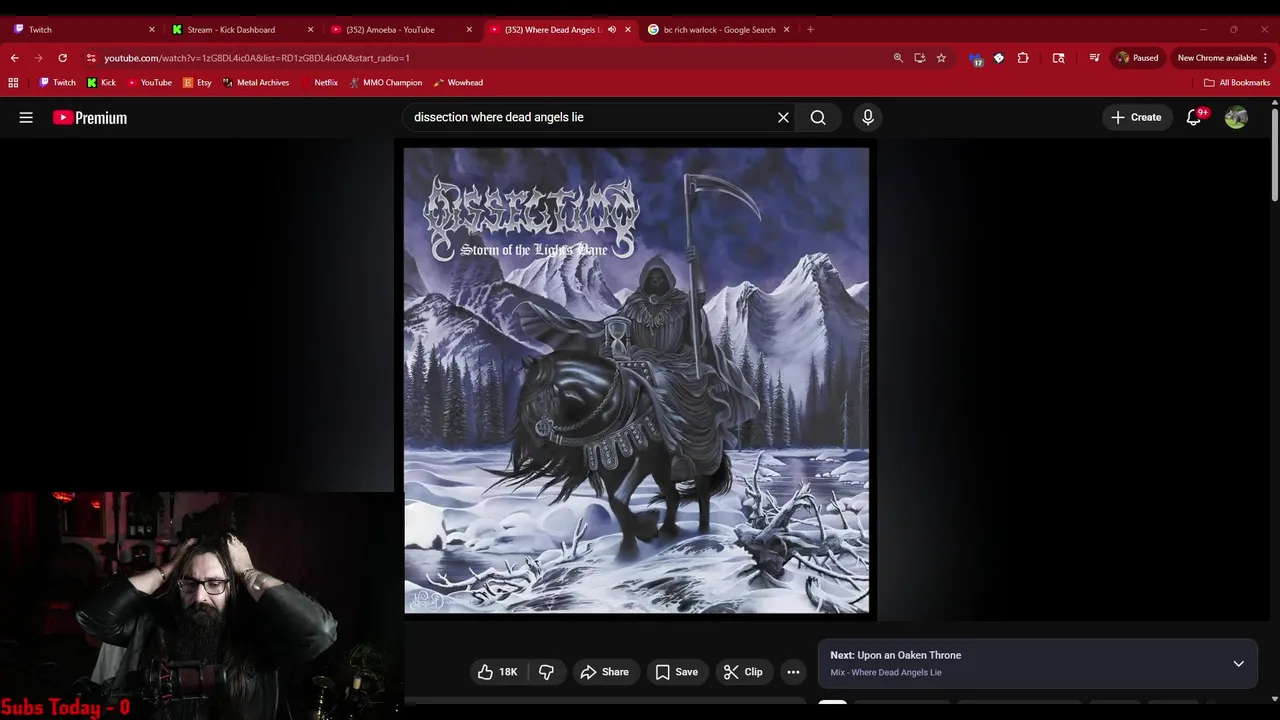
Task: Switch to bc rich warlock Google Search tab
Action: pyautogui.click(x=718, y=30)
